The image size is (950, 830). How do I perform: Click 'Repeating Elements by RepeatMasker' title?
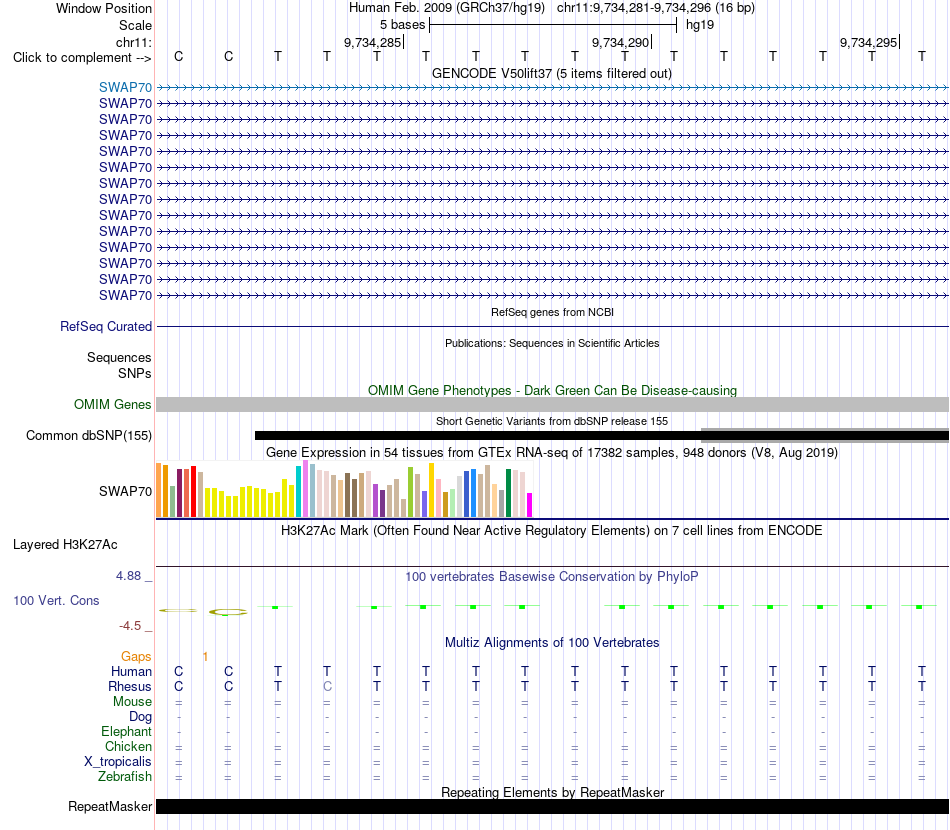tap(553, 792)
